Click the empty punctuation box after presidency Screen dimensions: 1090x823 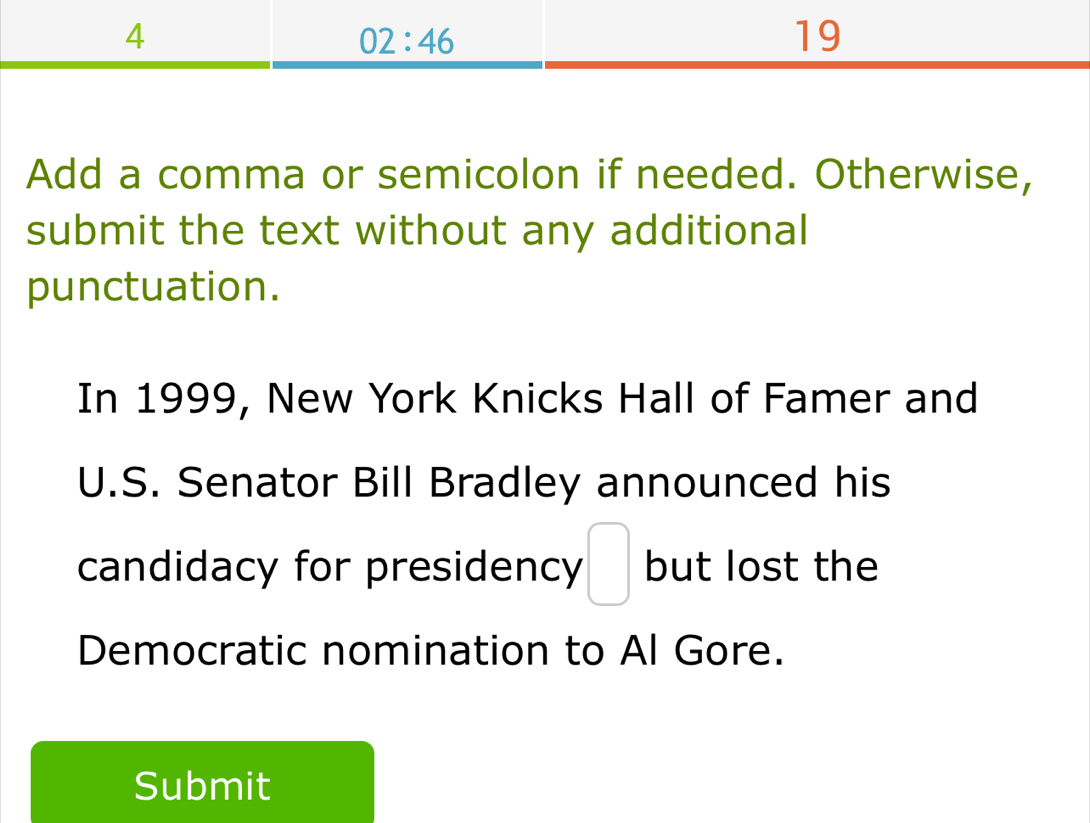point(609,565)
